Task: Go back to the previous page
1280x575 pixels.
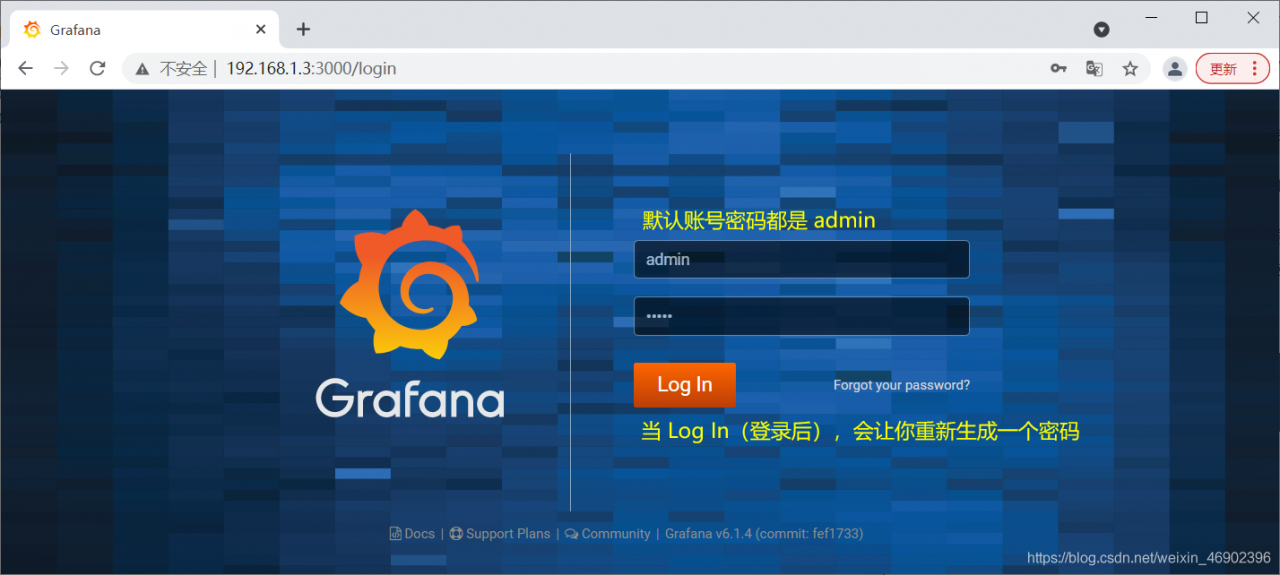Action: (x=26, y=68)
